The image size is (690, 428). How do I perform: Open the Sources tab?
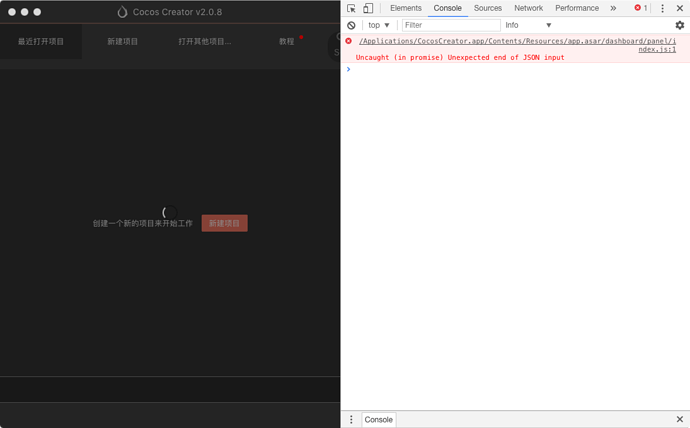point(488,8)
